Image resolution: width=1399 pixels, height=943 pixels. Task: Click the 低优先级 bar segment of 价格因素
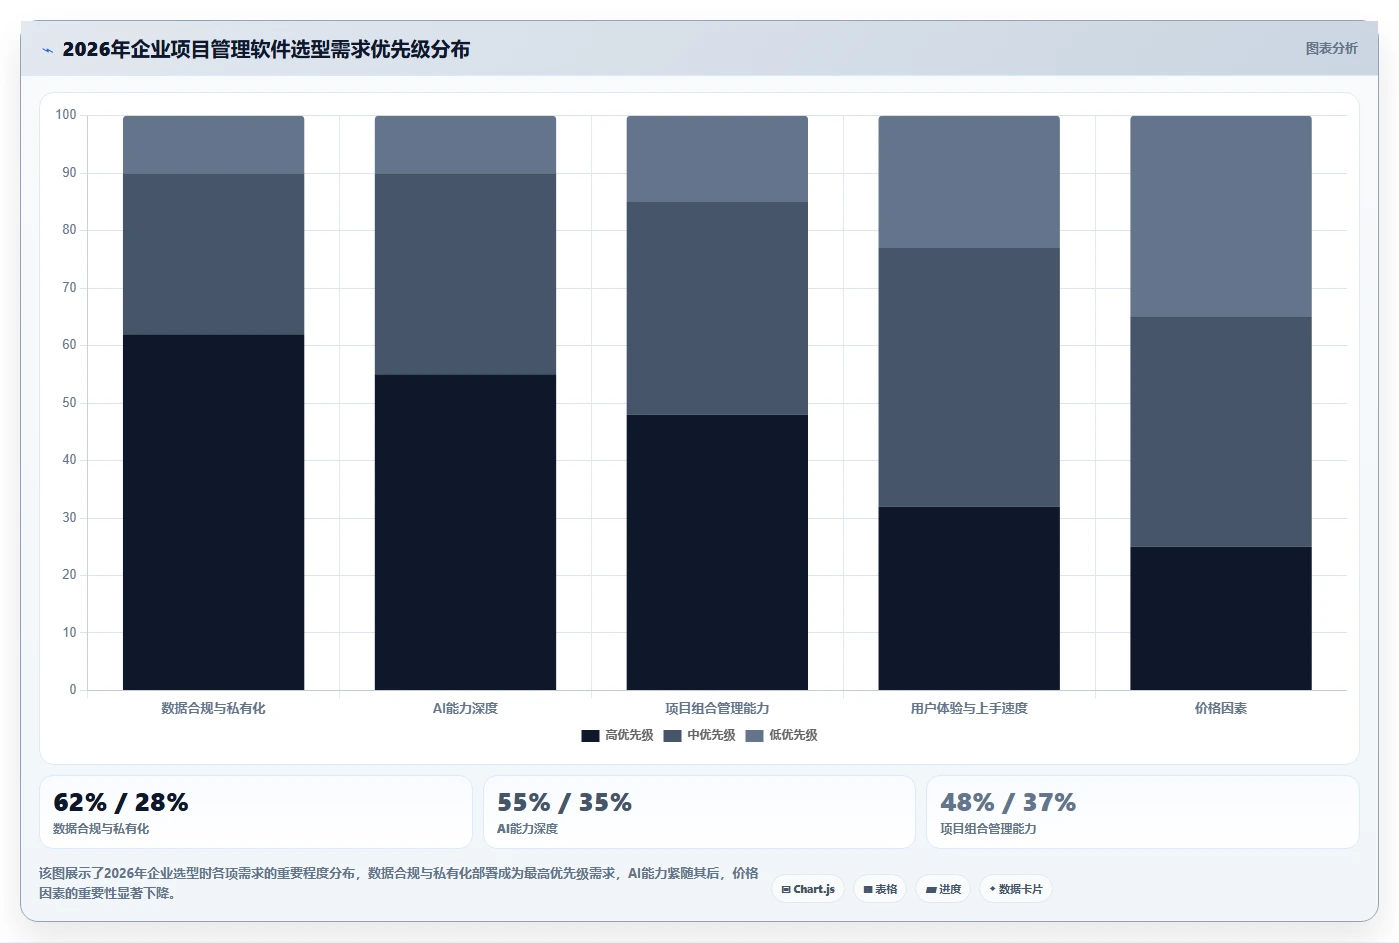point(1221,216)
